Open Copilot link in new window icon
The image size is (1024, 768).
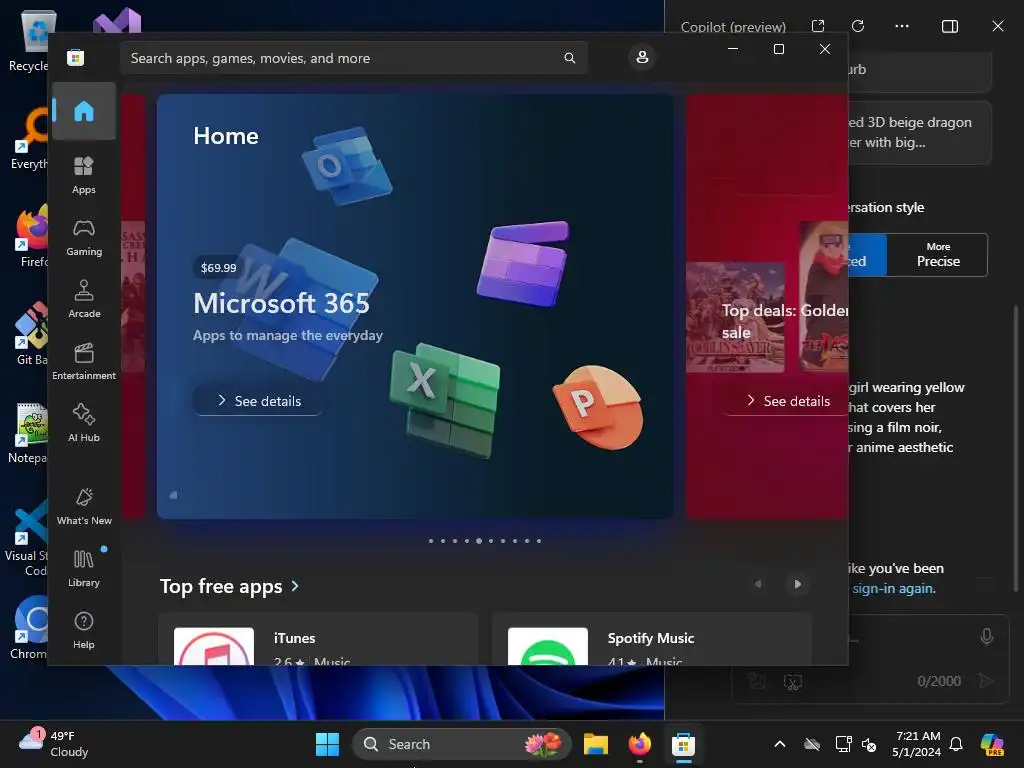coord(818,26)
